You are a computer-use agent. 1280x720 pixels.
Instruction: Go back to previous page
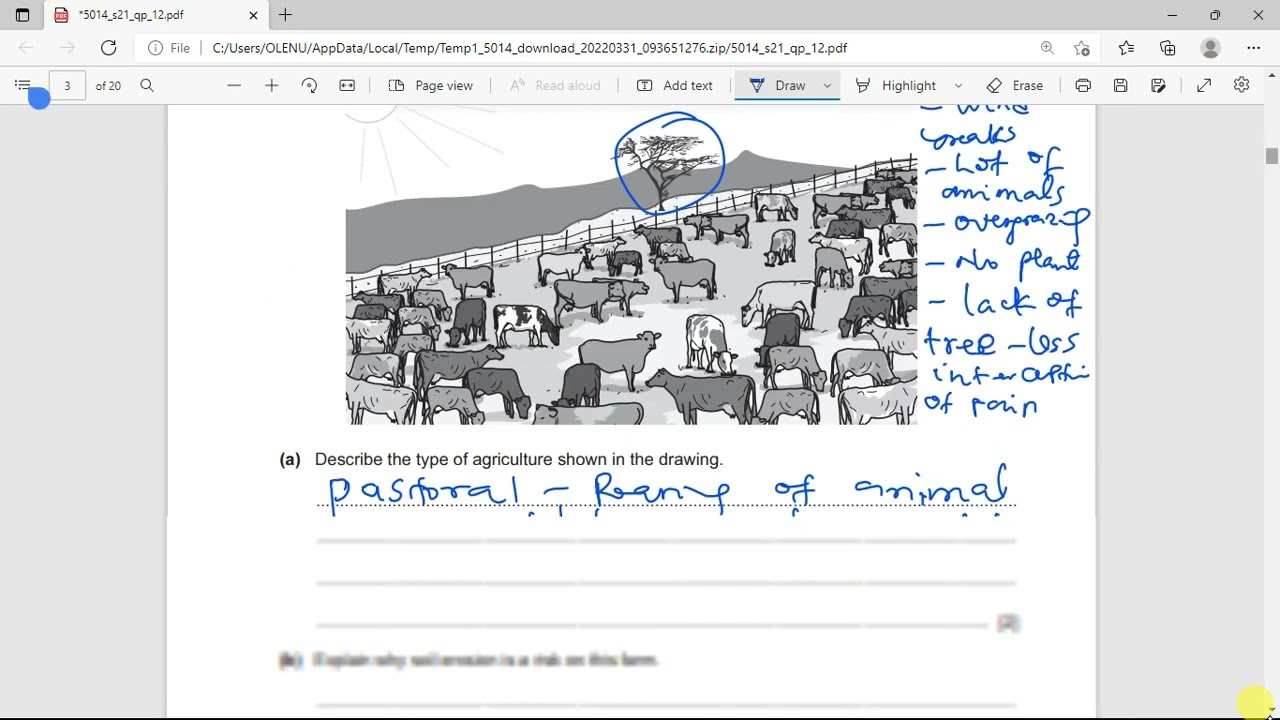(x=27, y=48)
